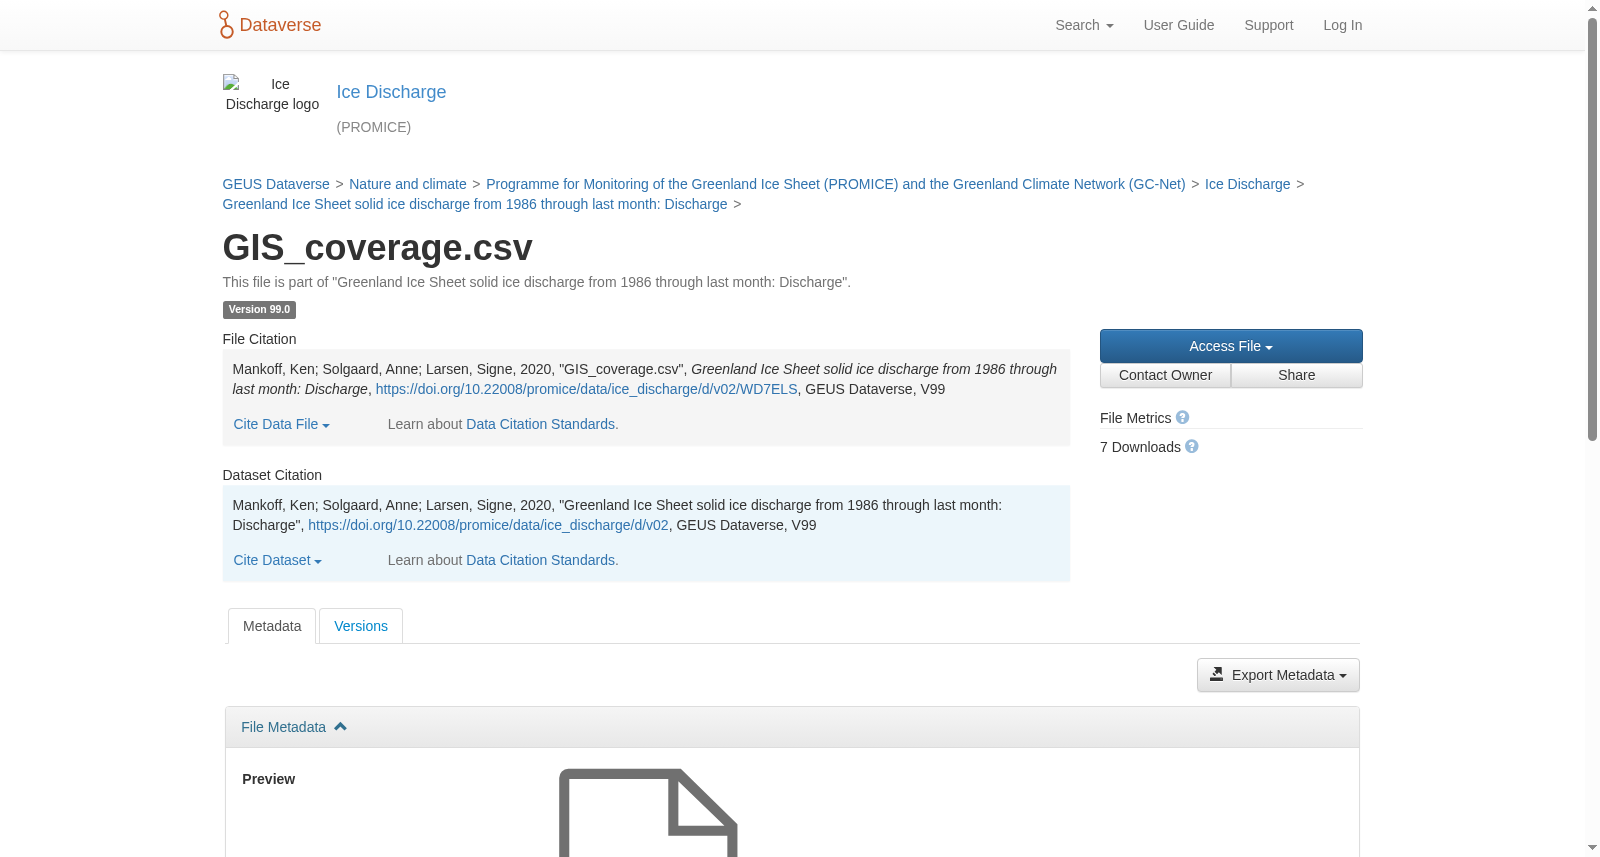Go to the User Guide
Image resolution: width=1600 pixels, height=857 pixels.
[x=1179, y=25]
